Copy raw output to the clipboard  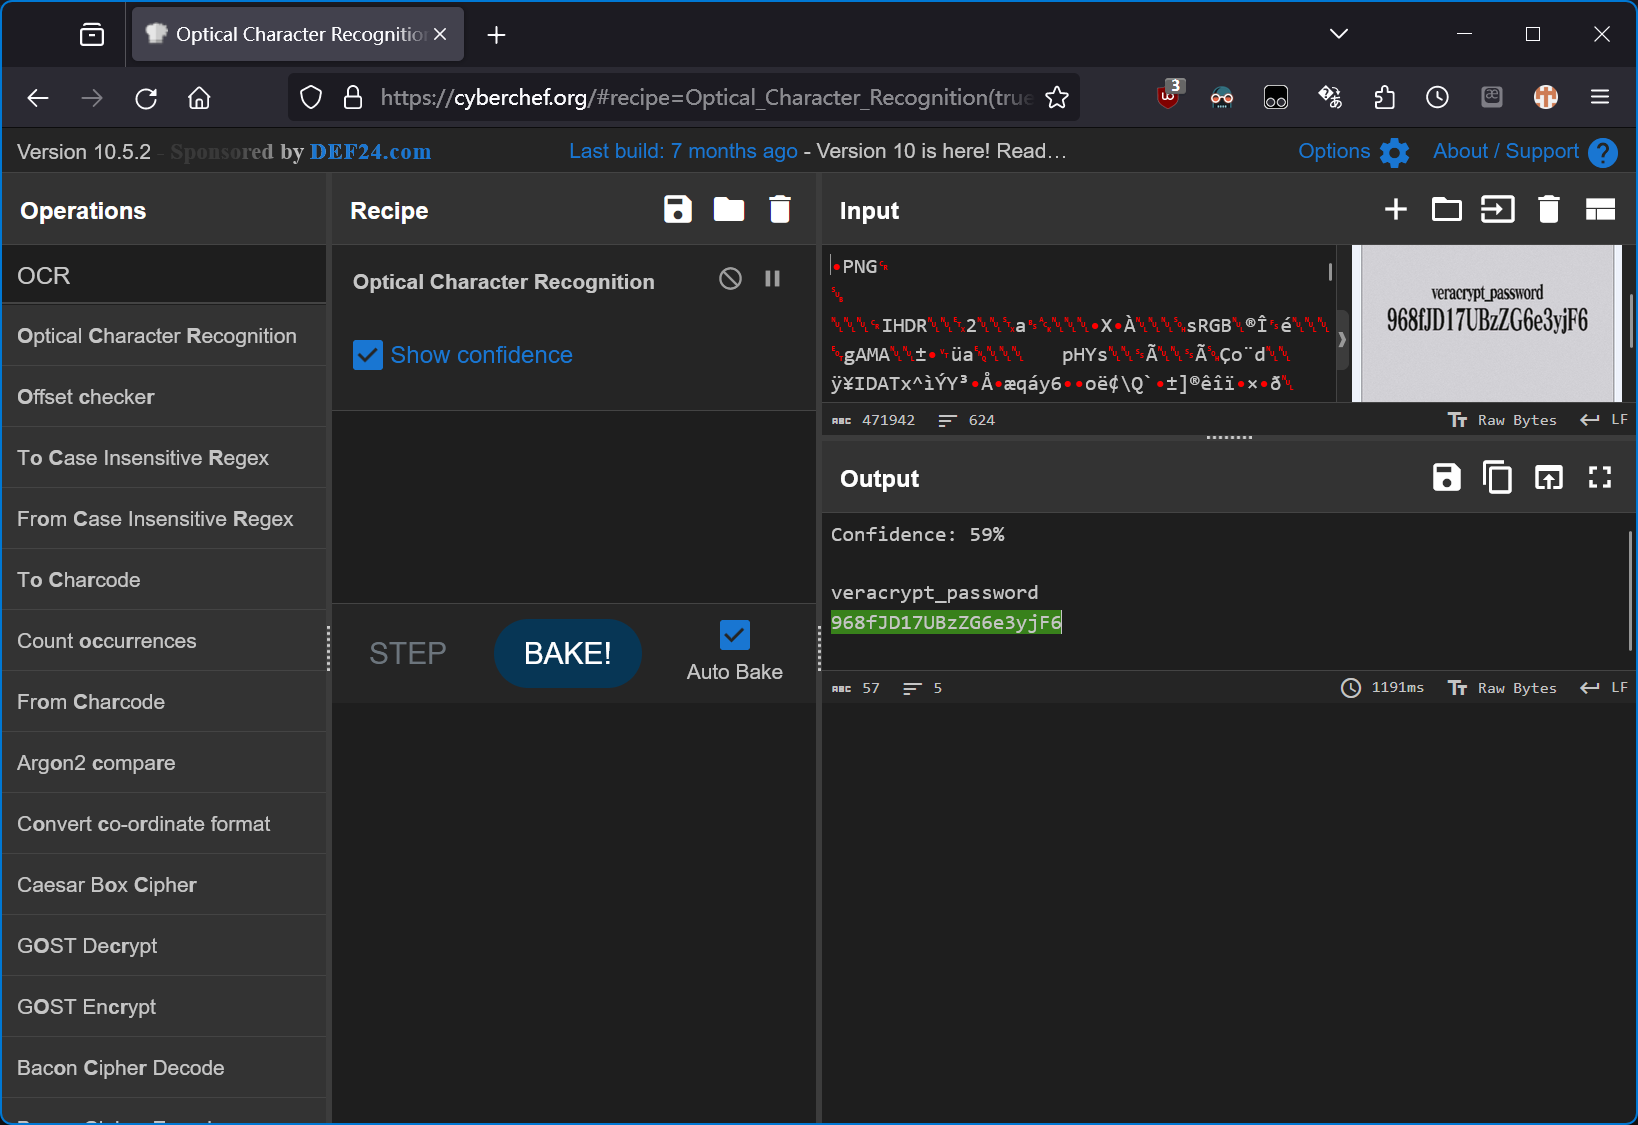click(1497, 478)
